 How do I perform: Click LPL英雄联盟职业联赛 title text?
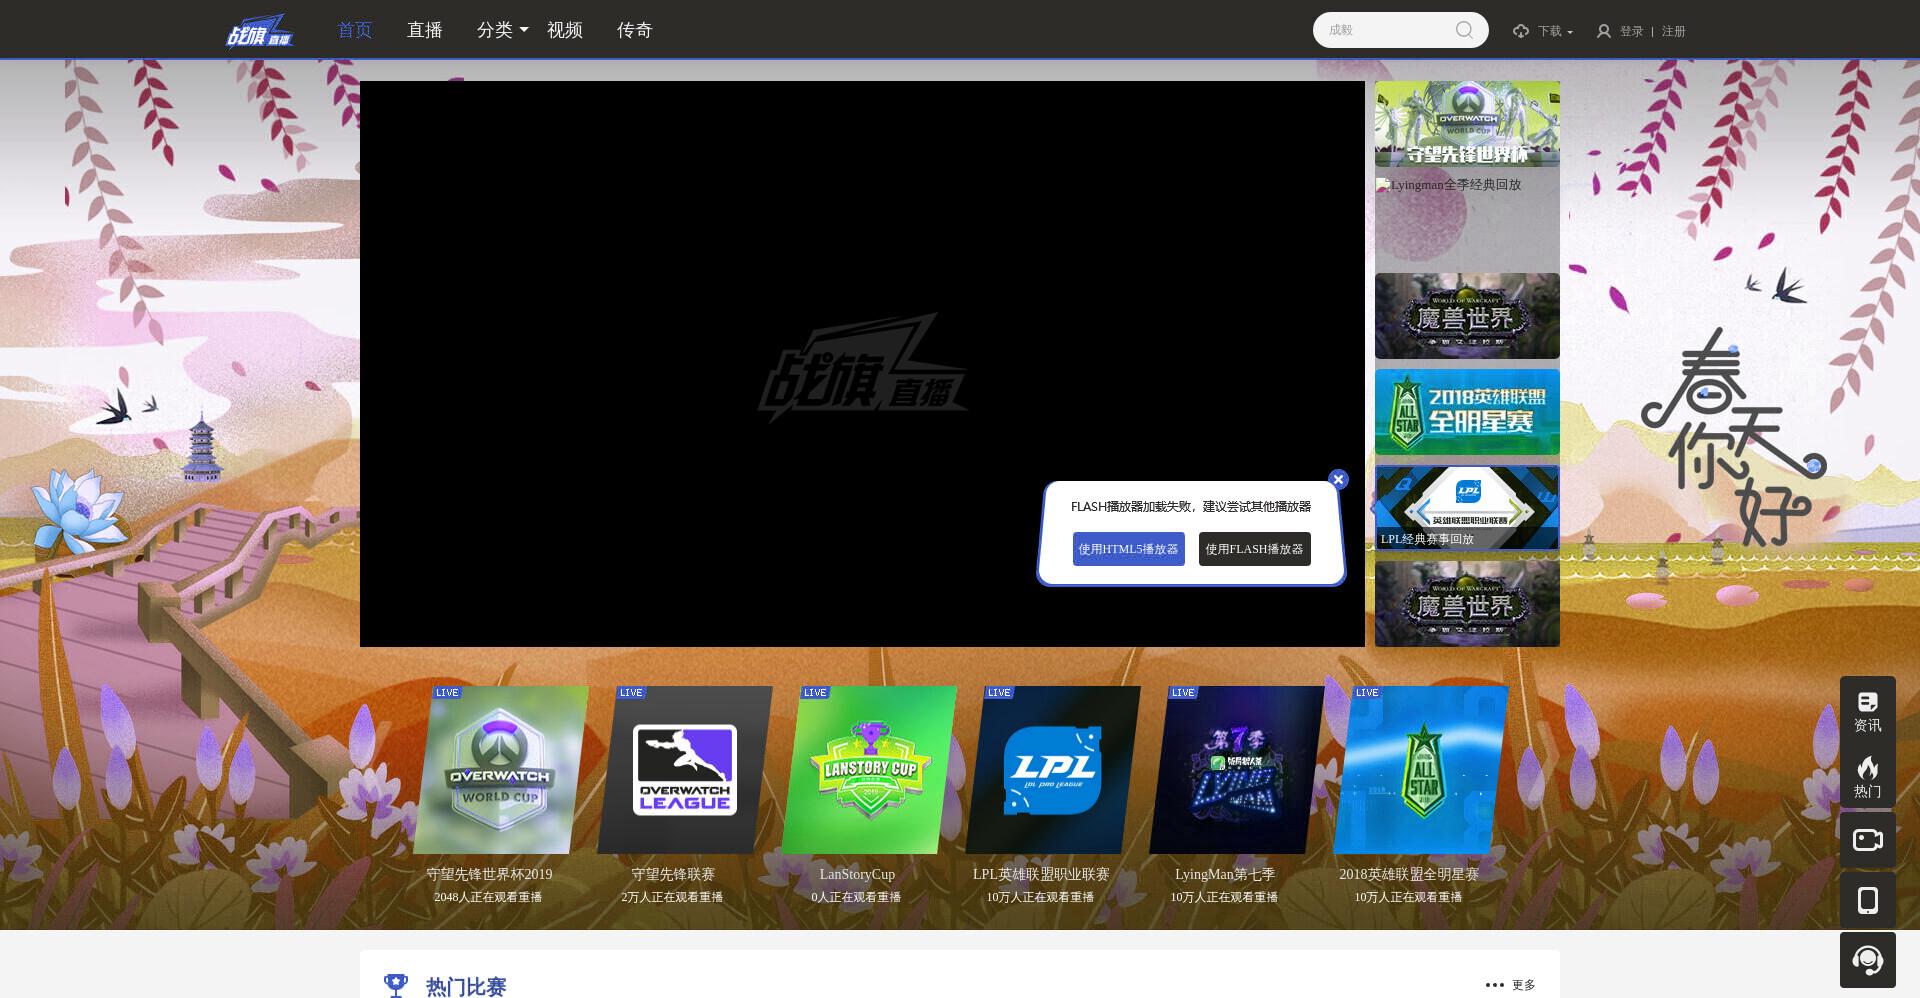(1041, 874)
